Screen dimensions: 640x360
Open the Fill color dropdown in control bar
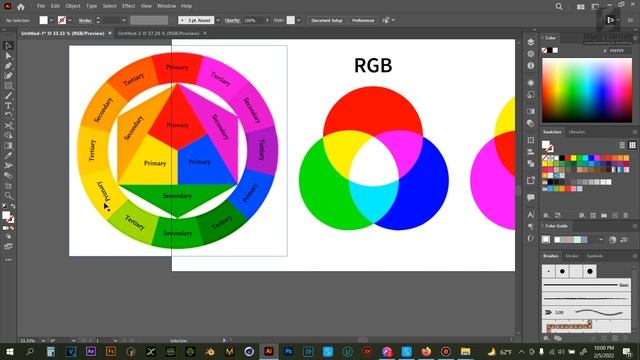(x=51, y=20)
